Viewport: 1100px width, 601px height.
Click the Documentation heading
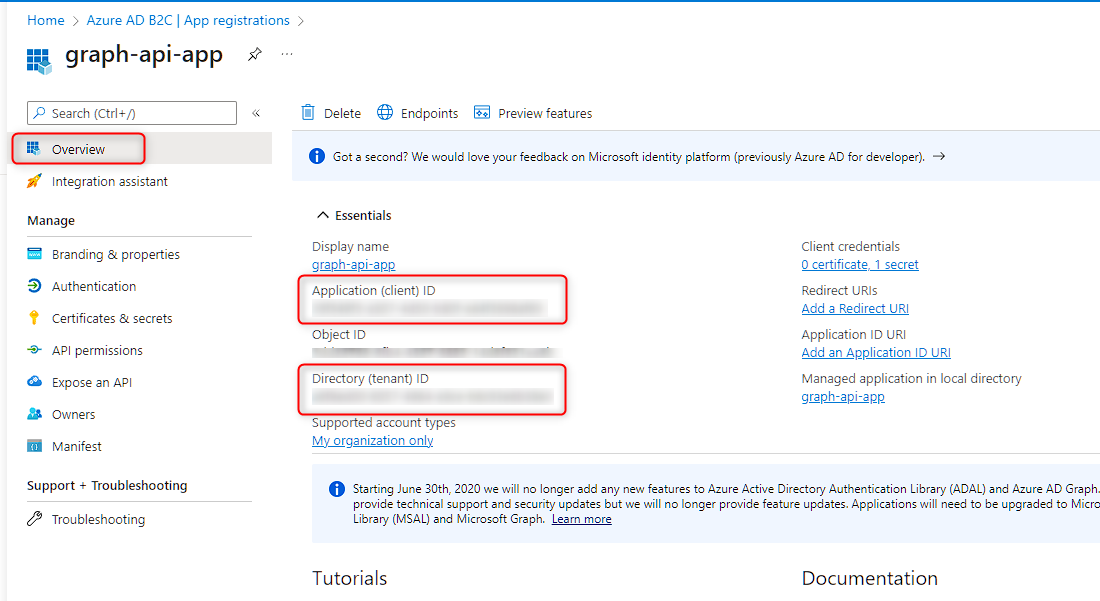click(x=870, y=578)
